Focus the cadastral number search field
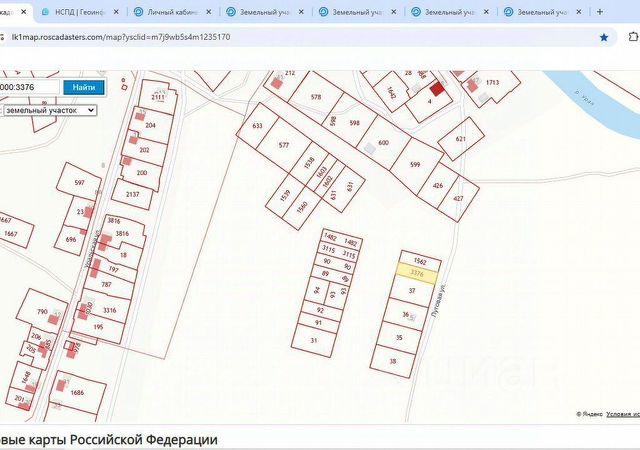This screenshot has height=450, width=640. pos(29,87)
